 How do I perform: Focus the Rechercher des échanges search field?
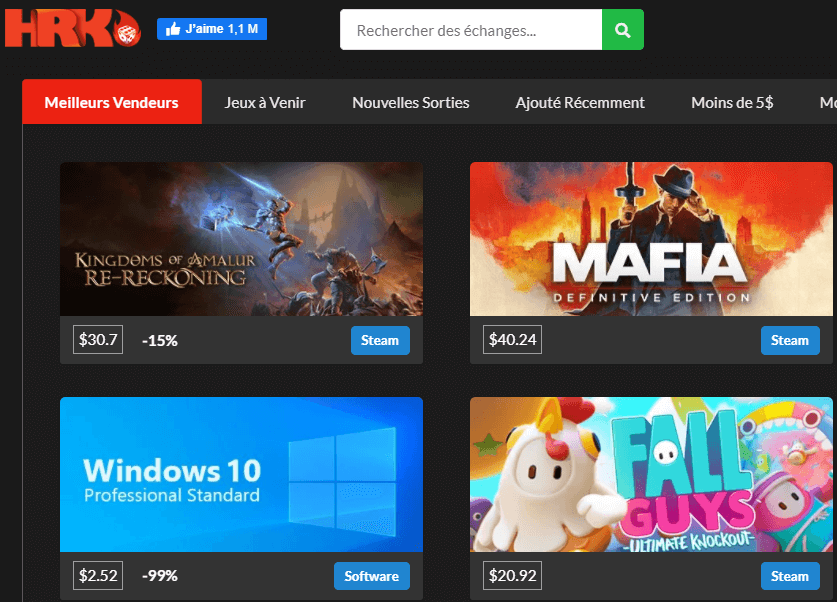pos(471,30)
